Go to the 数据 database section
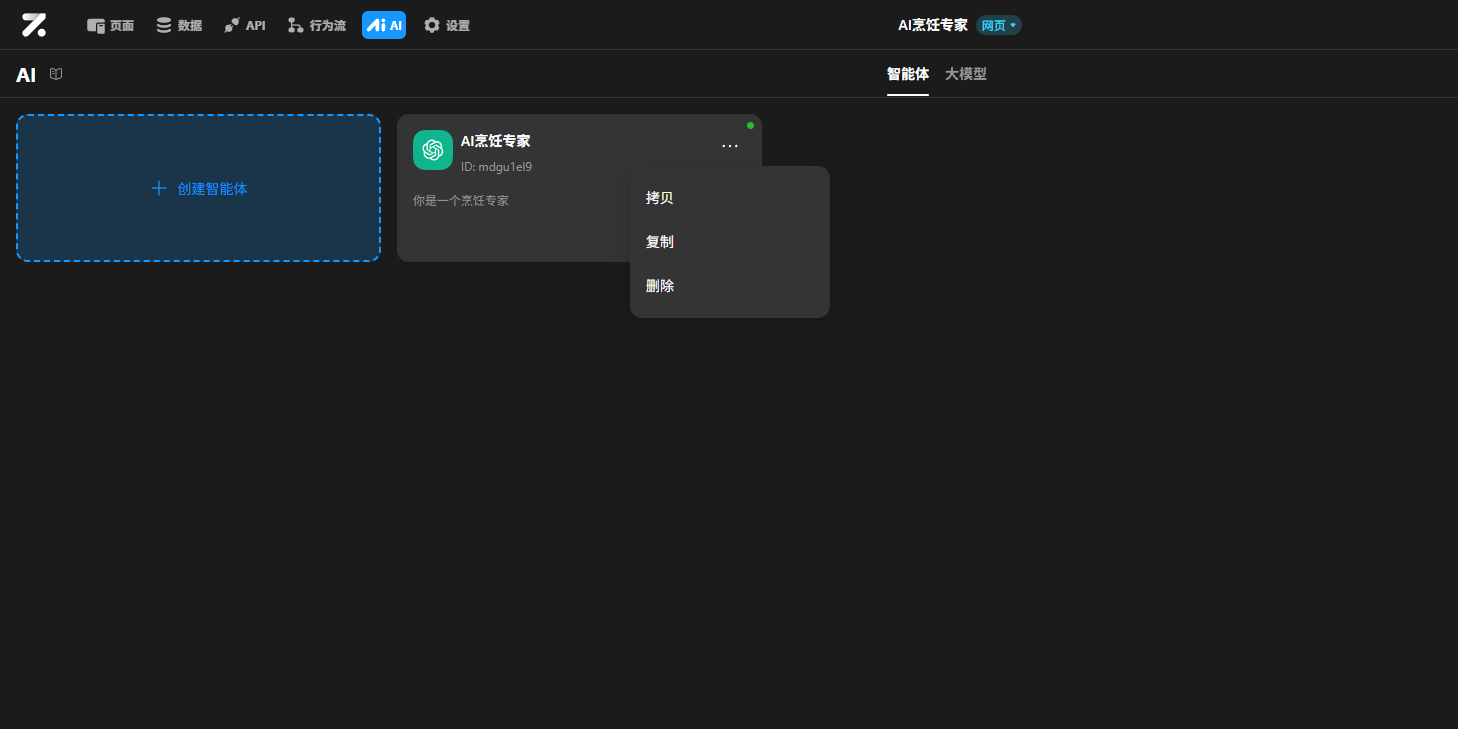The height and width of the screenshot is (729, 1458). [x=179, y=25]
